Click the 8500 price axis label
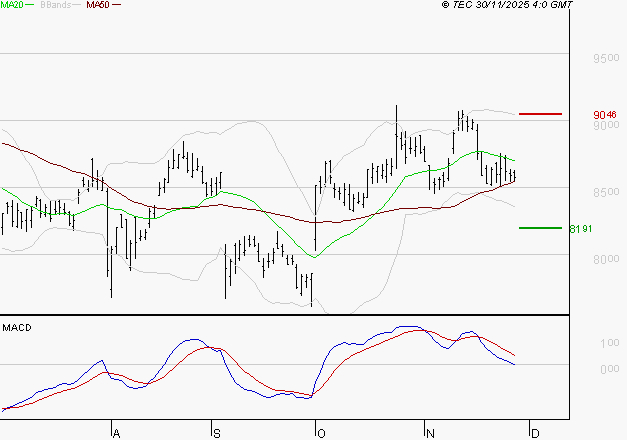The height and width of the screenshot is (440, 627). click(x=606, y=192)
